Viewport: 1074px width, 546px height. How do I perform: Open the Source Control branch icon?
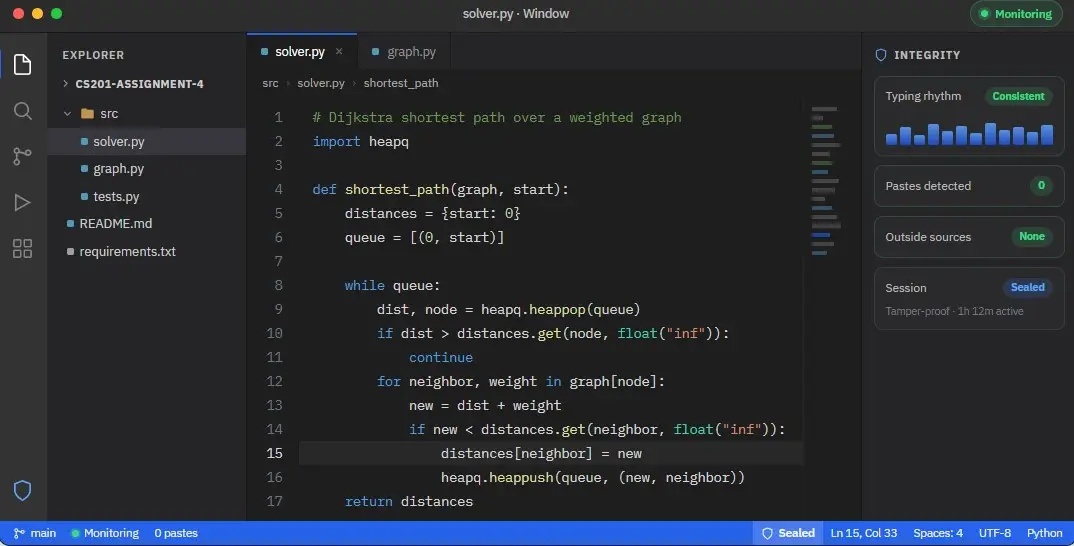pyautogui.click(x=23, y=156)
